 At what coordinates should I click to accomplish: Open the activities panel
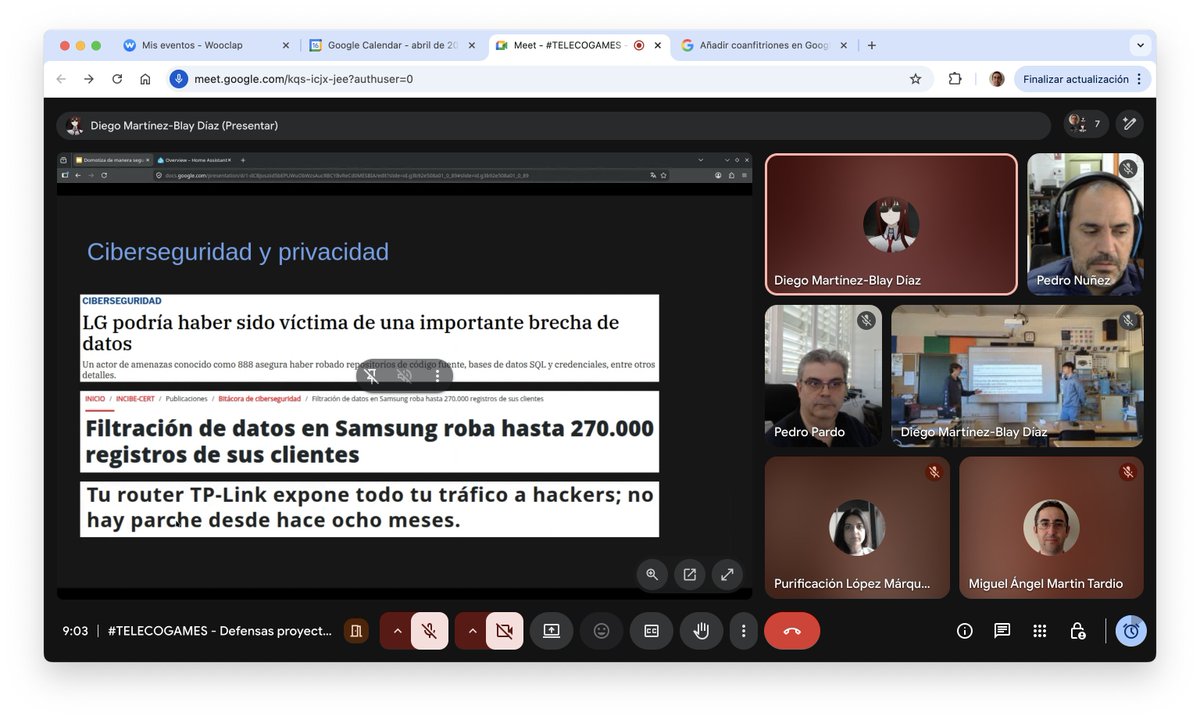pyautogui.click(x=1039, y=631)
